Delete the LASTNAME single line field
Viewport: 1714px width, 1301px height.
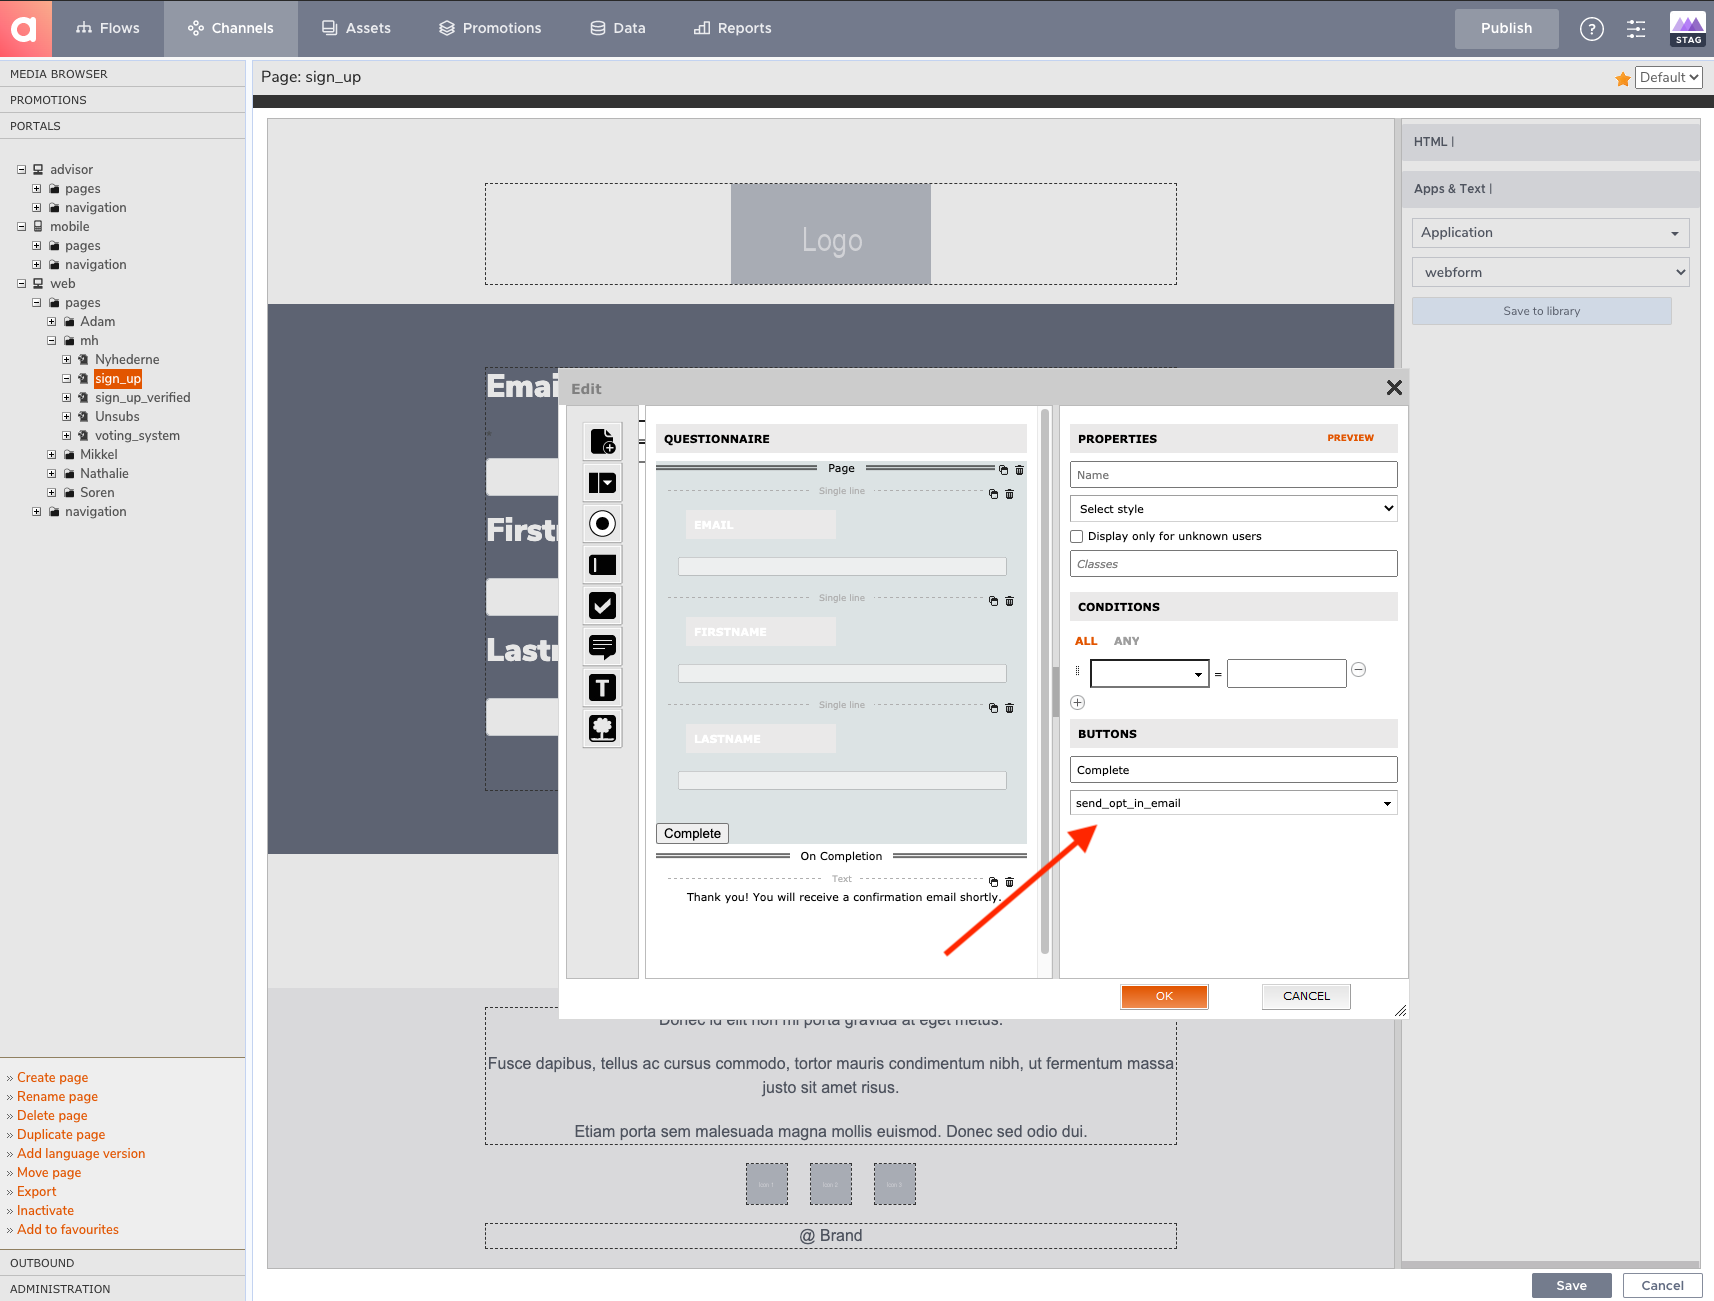[1009, 708]
